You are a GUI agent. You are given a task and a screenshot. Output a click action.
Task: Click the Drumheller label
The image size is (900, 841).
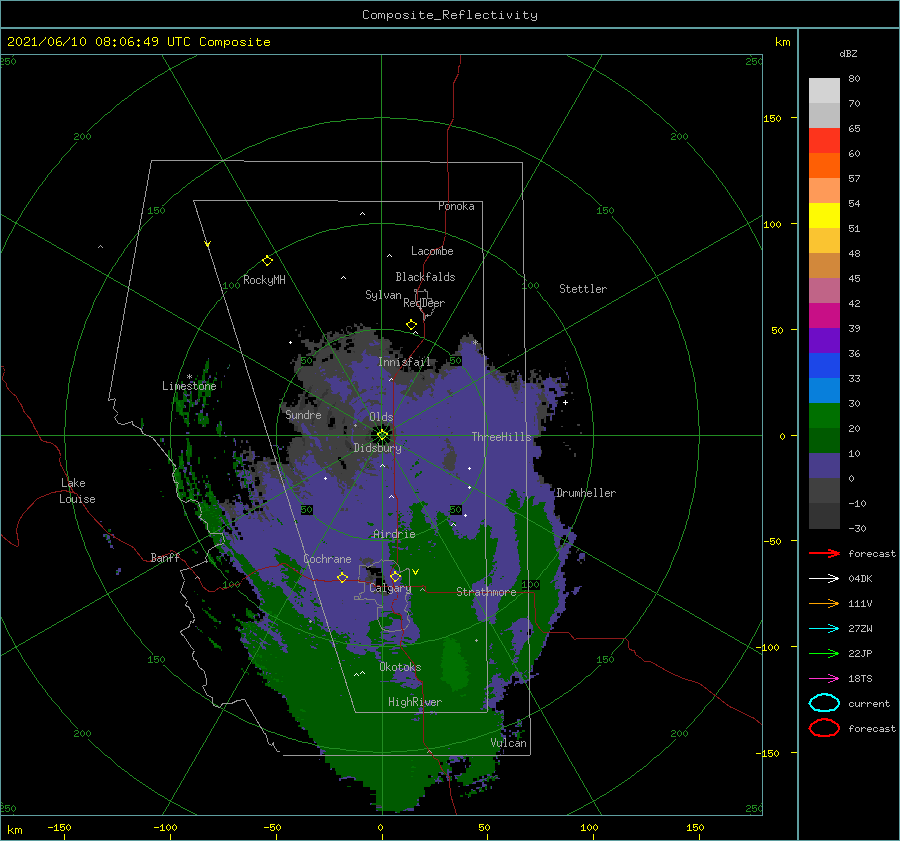click(586, 493)
